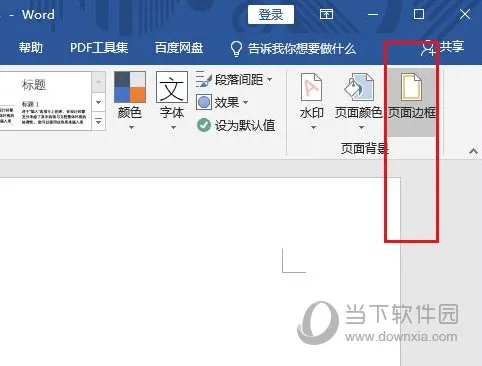Screen dimensions: 482x366
Task: Click the Share (共享) button
Action: point(442,47)
